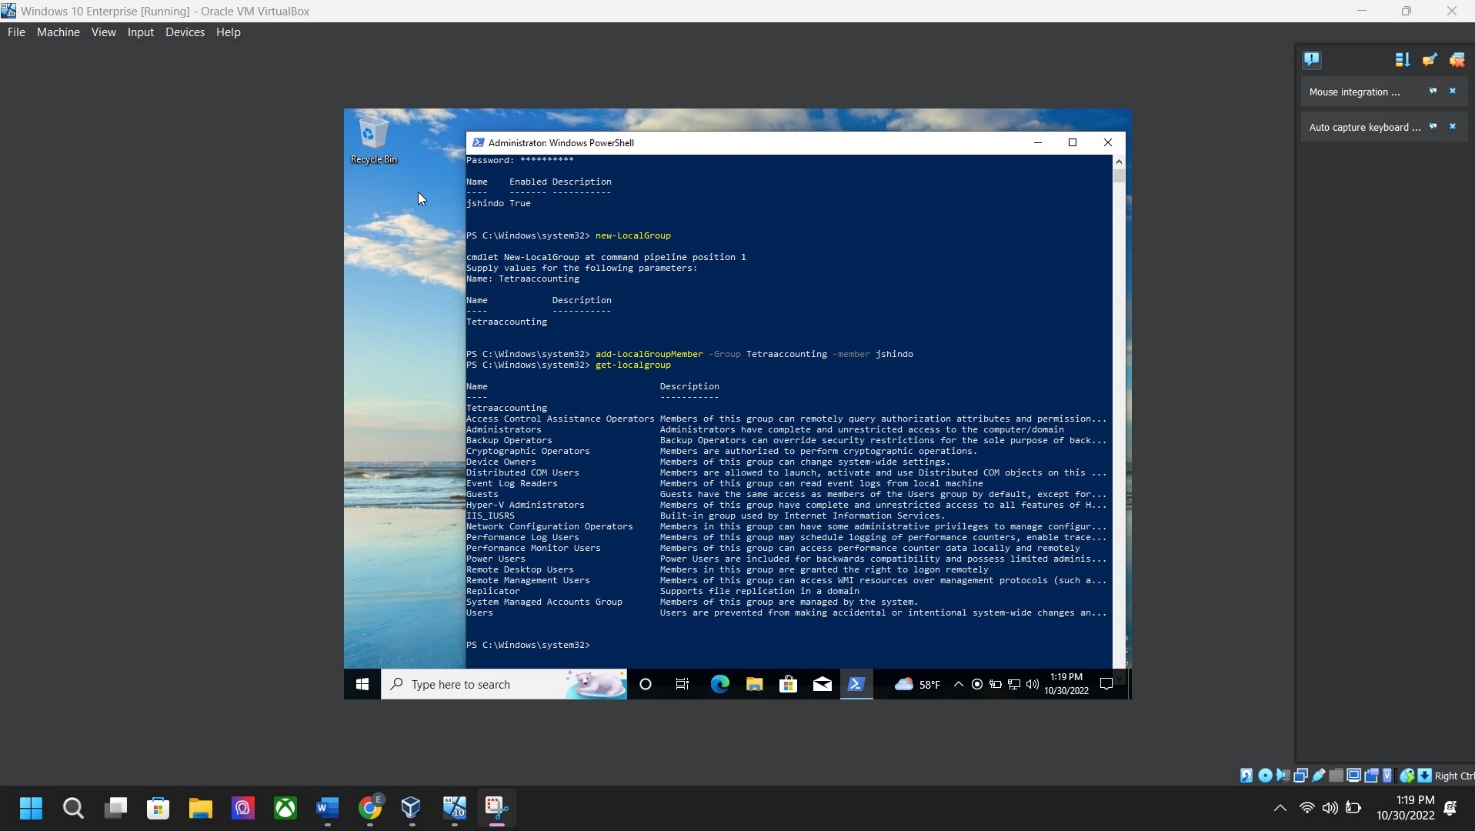
Task: Click the guest Type here to search box
Action: [x=480, y=684]
